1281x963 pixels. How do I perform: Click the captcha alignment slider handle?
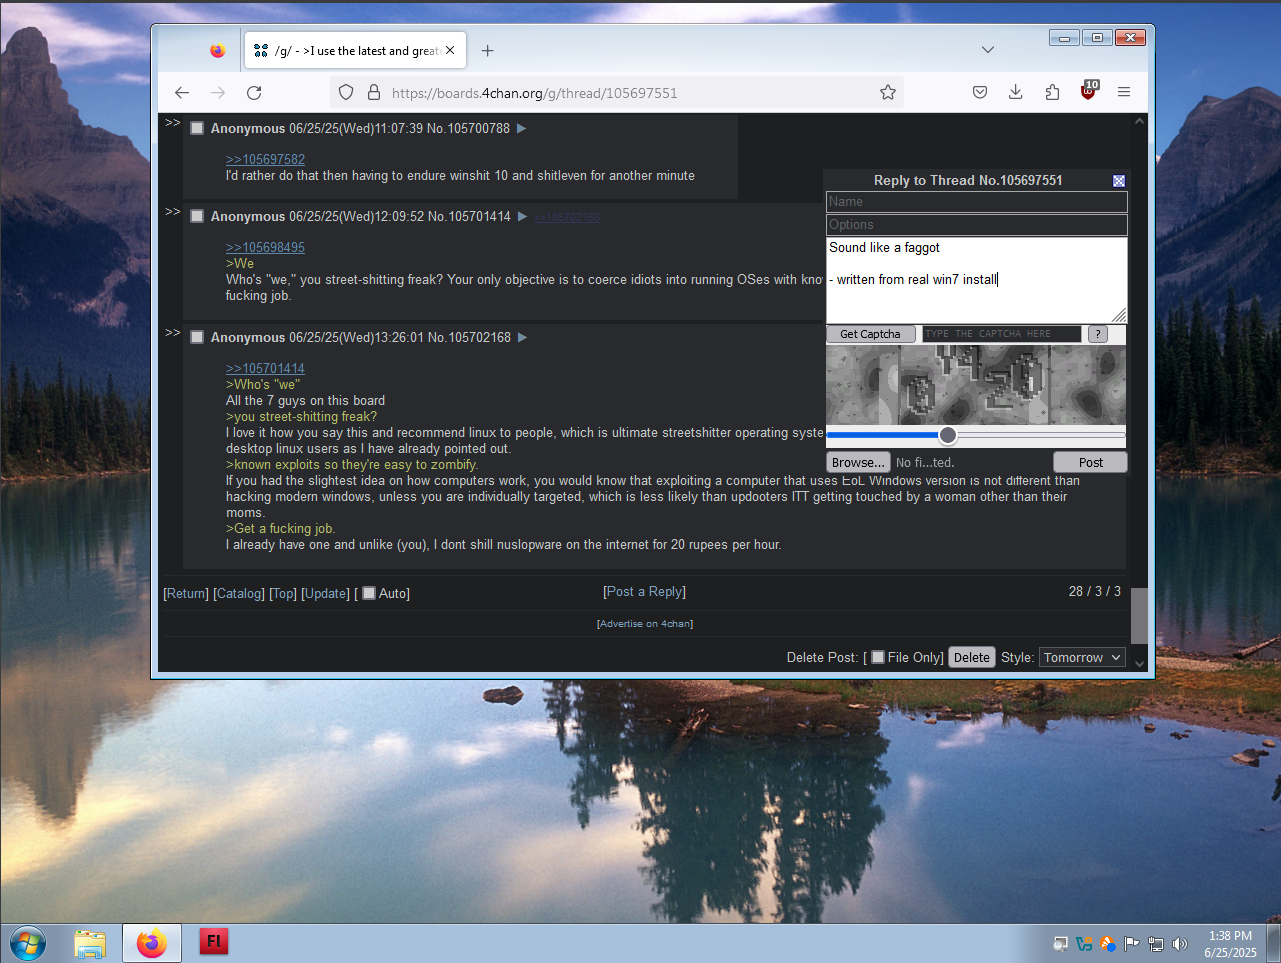[948, 435]
